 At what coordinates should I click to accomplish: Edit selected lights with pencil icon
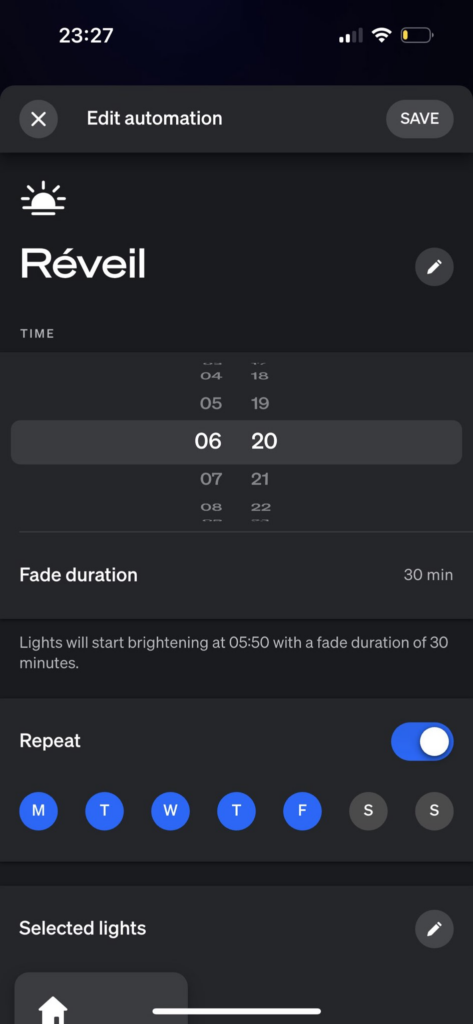point(434,929)
